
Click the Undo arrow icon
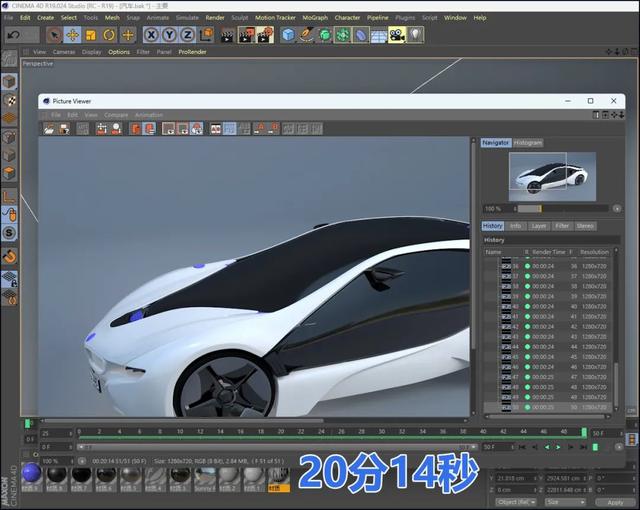coord(13,35)
